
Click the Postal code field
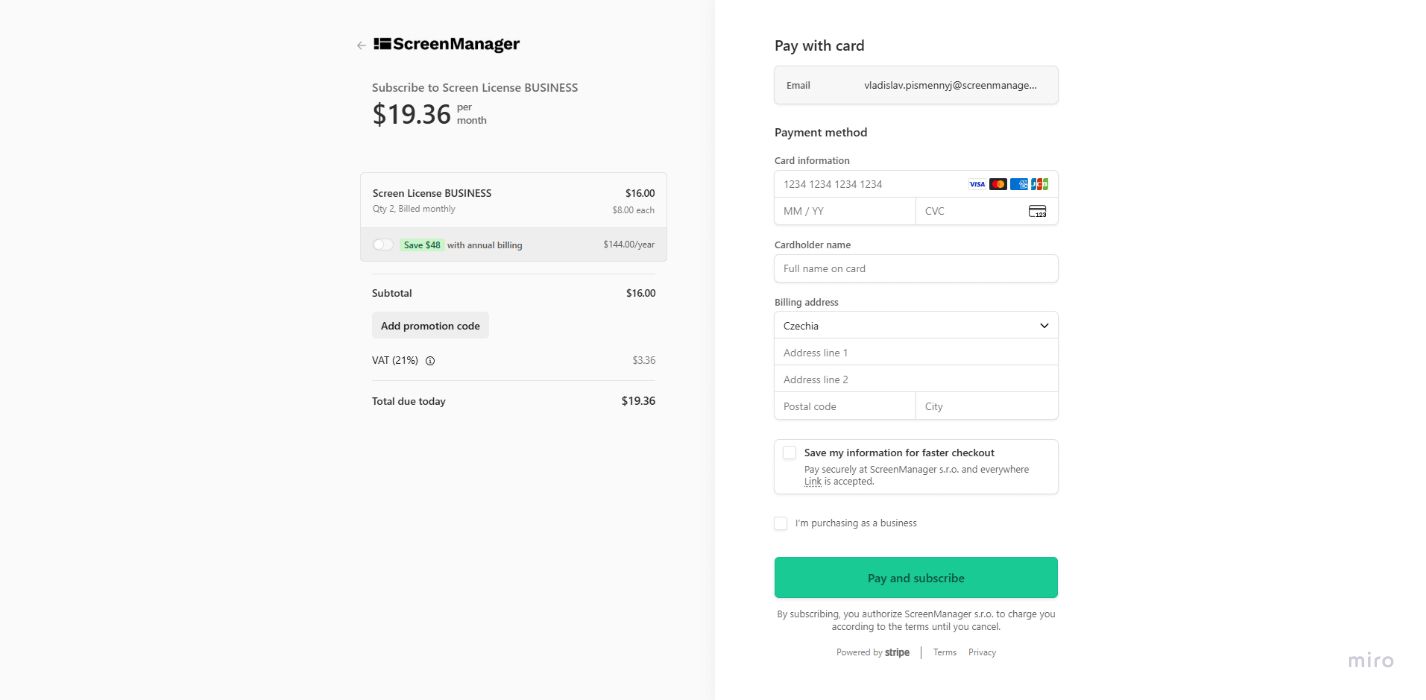(844, 406)
